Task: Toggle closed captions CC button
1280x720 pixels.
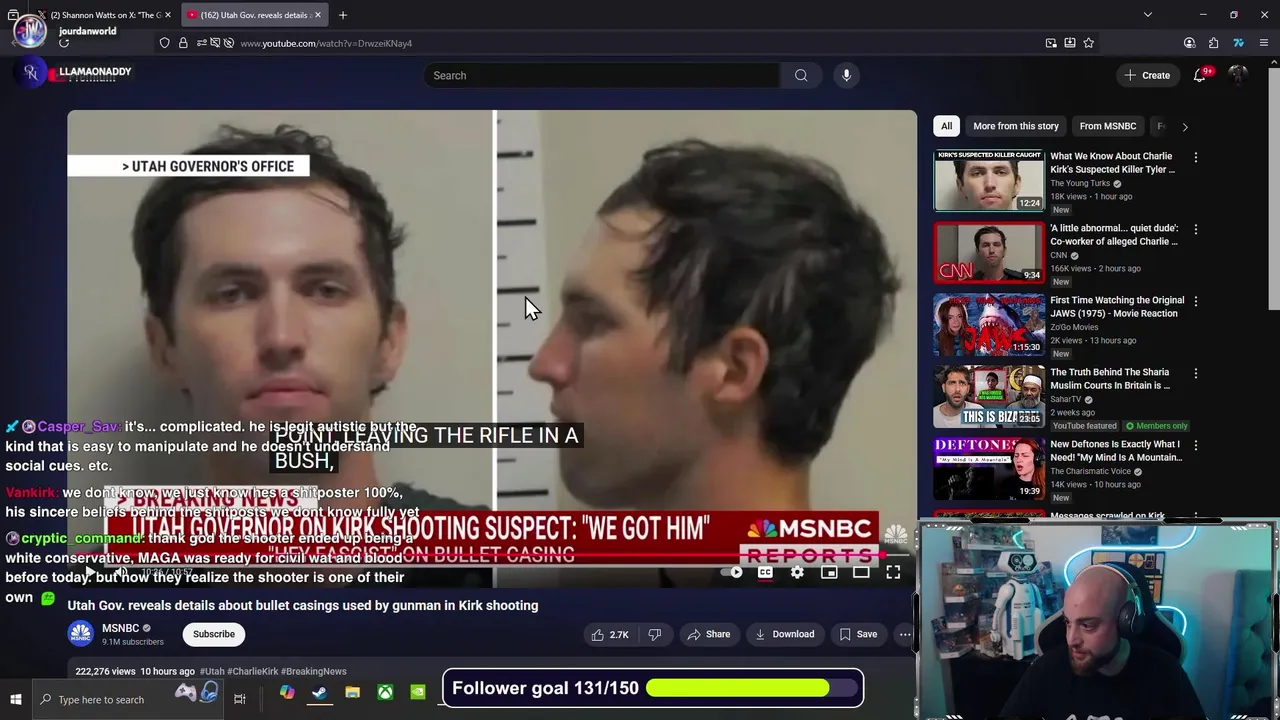Action: coord(765,572)
